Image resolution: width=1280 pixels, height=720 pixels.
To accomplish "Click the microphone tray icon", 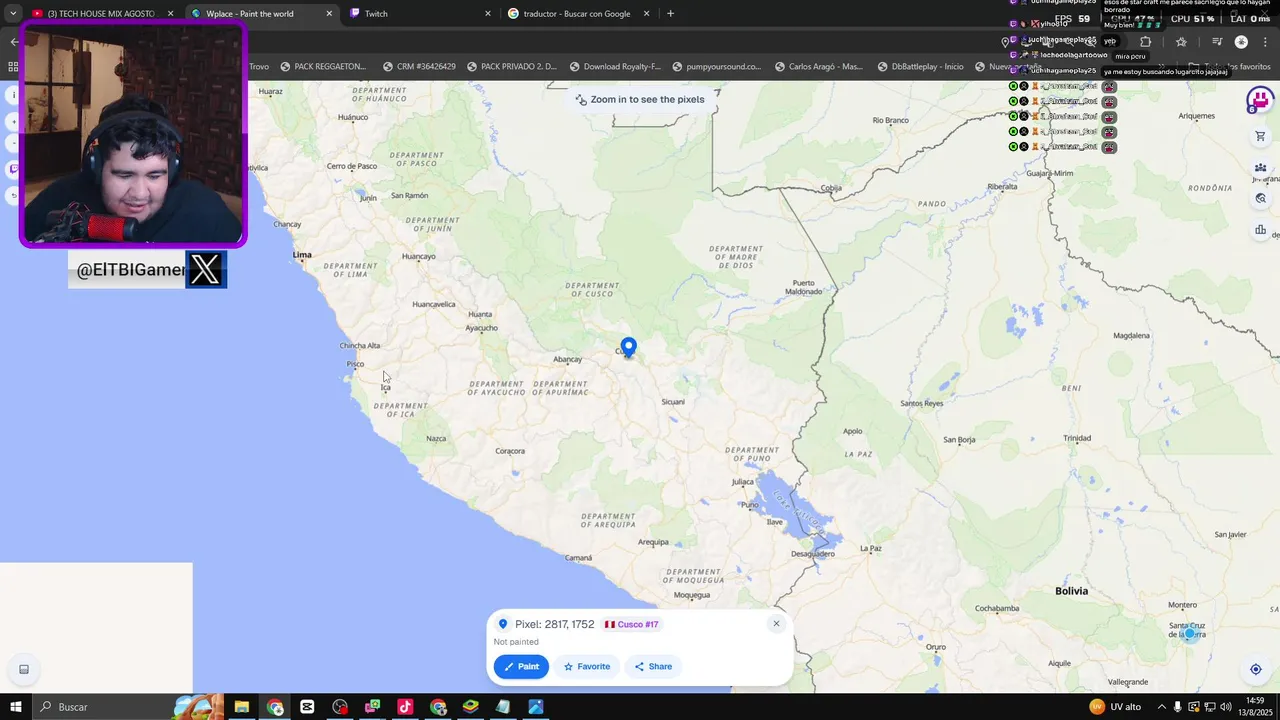I will [x=1178, y=707].
